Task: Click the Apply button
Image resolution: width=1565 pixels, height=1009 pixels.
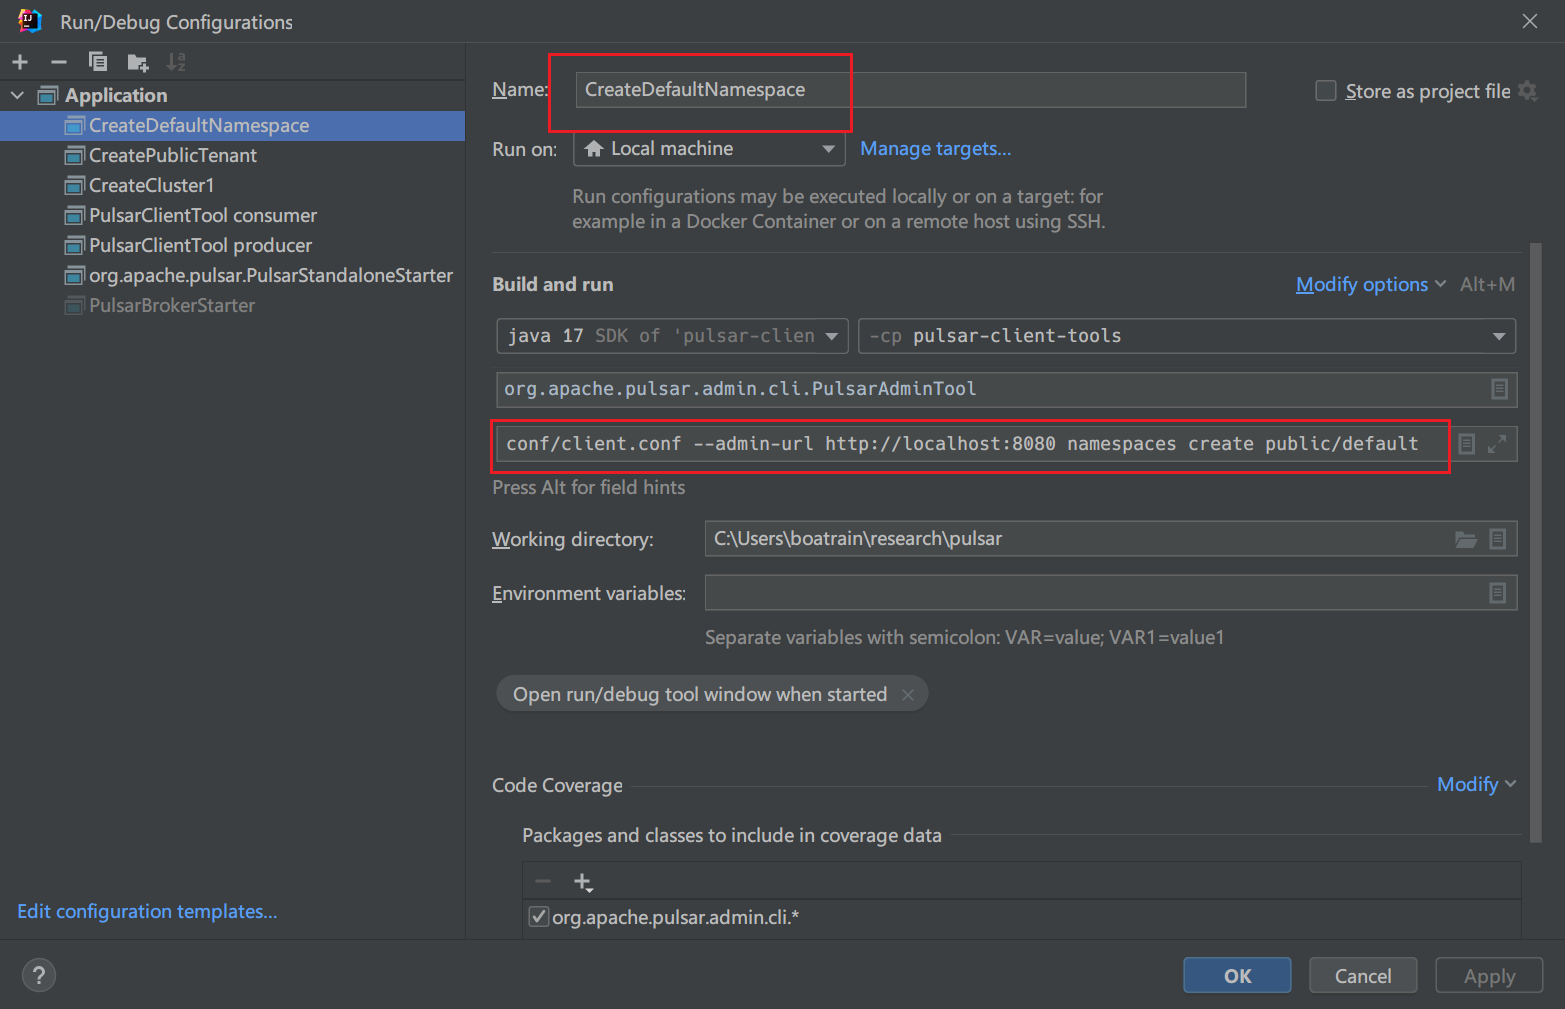Action: point(1489,976)
